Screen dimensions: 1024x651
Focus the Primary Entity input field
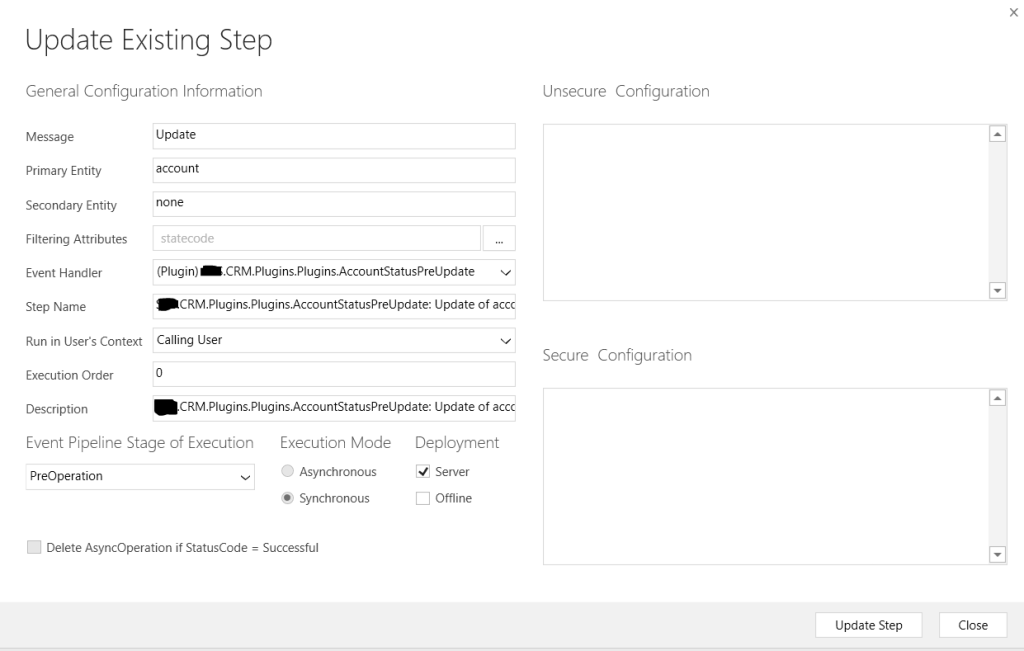(334, 170)
